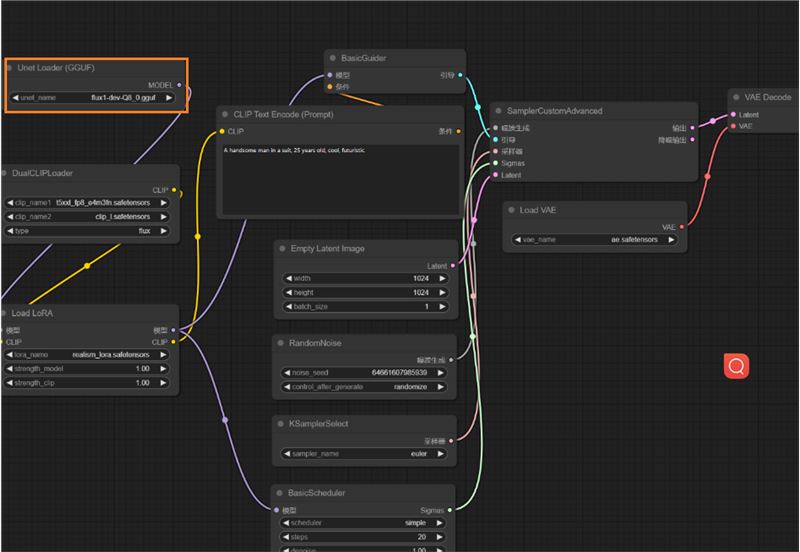Click the noise_seed value field
This screenshot has height=552, width=800.
coord(363,372)
